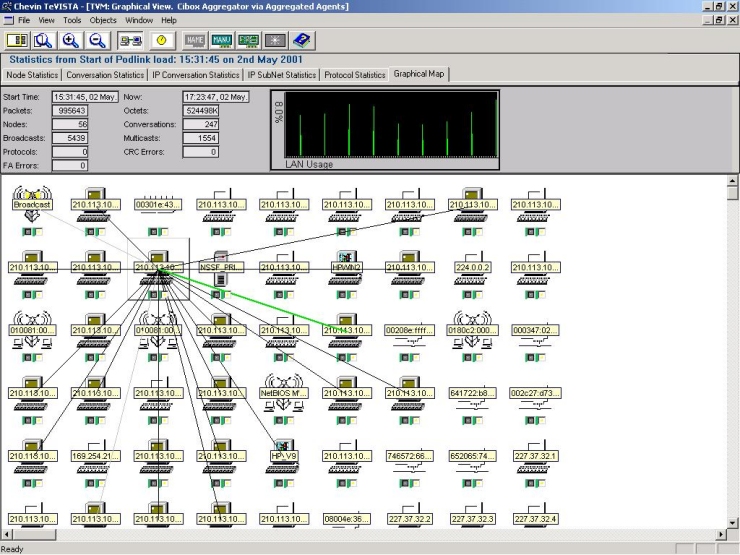Open the Tools menu
Image resolution: width=740 pixels, height=555 pixels.
click(x=72, y=20)
